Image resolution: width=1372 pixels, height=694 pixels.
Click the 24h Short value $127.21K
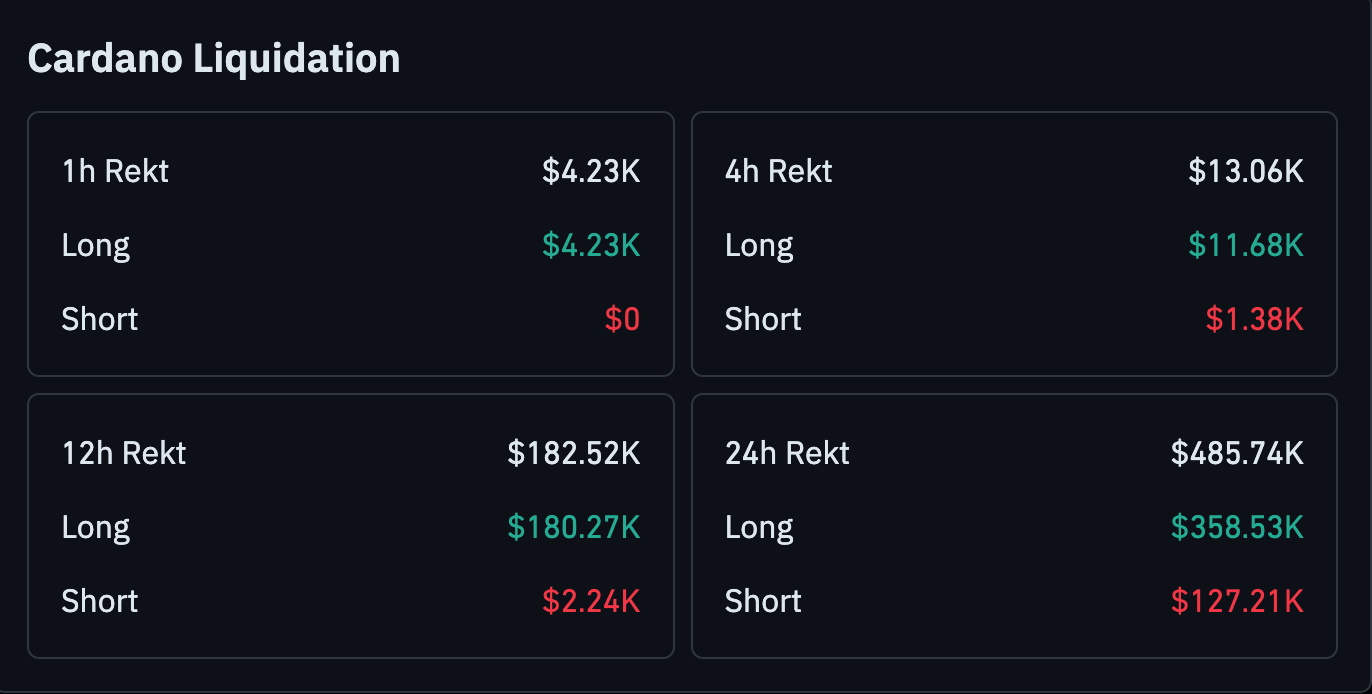1237,601
